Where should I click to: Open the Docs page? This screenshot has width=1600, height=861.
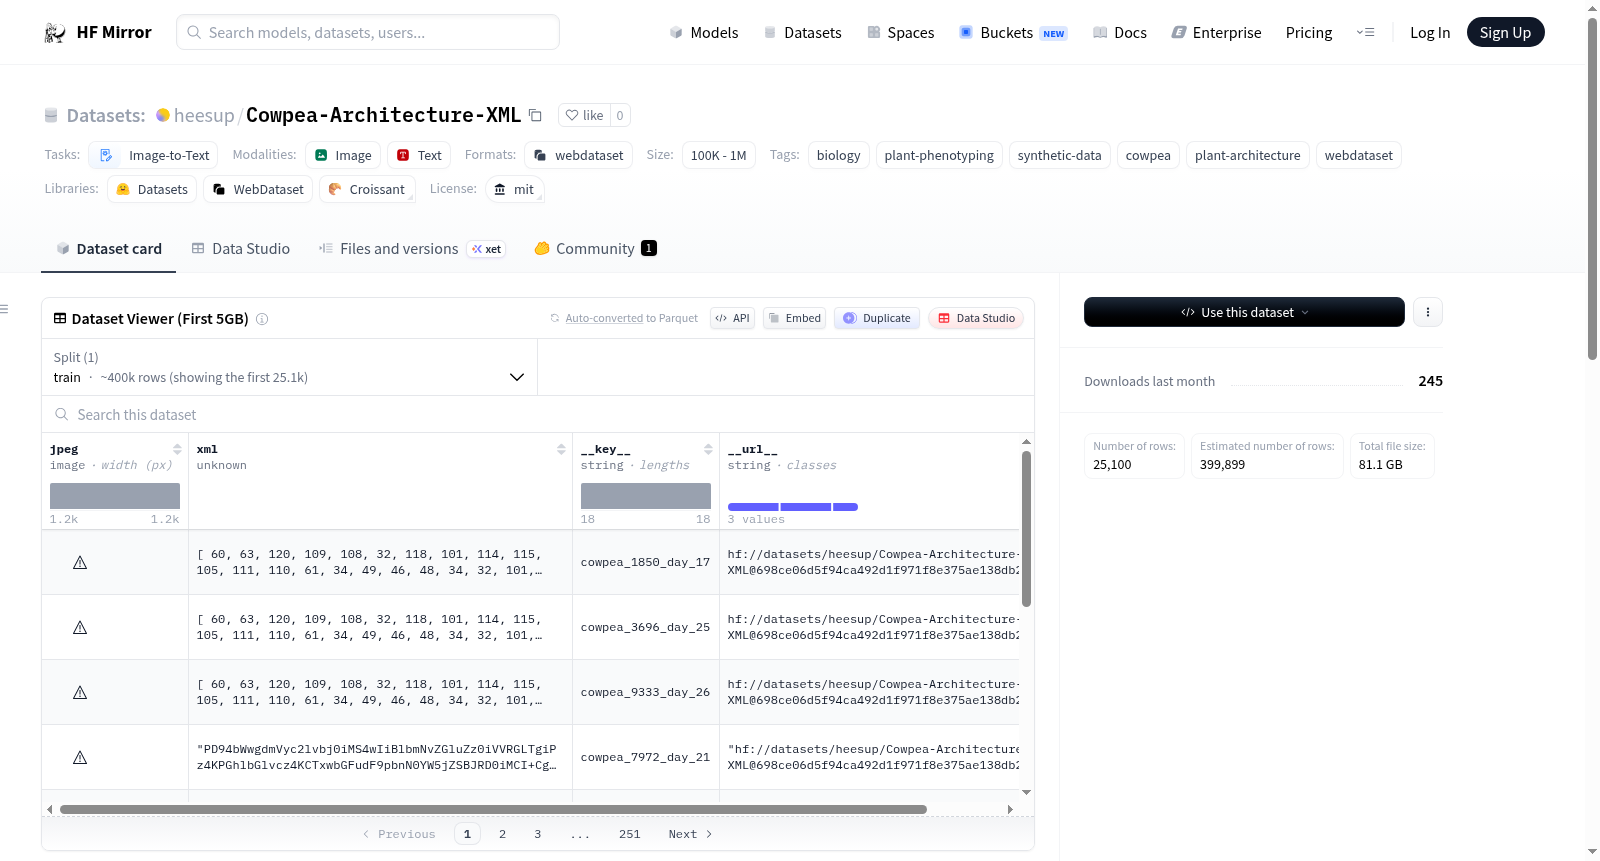pyautogui.click(x=1120, y=33)
